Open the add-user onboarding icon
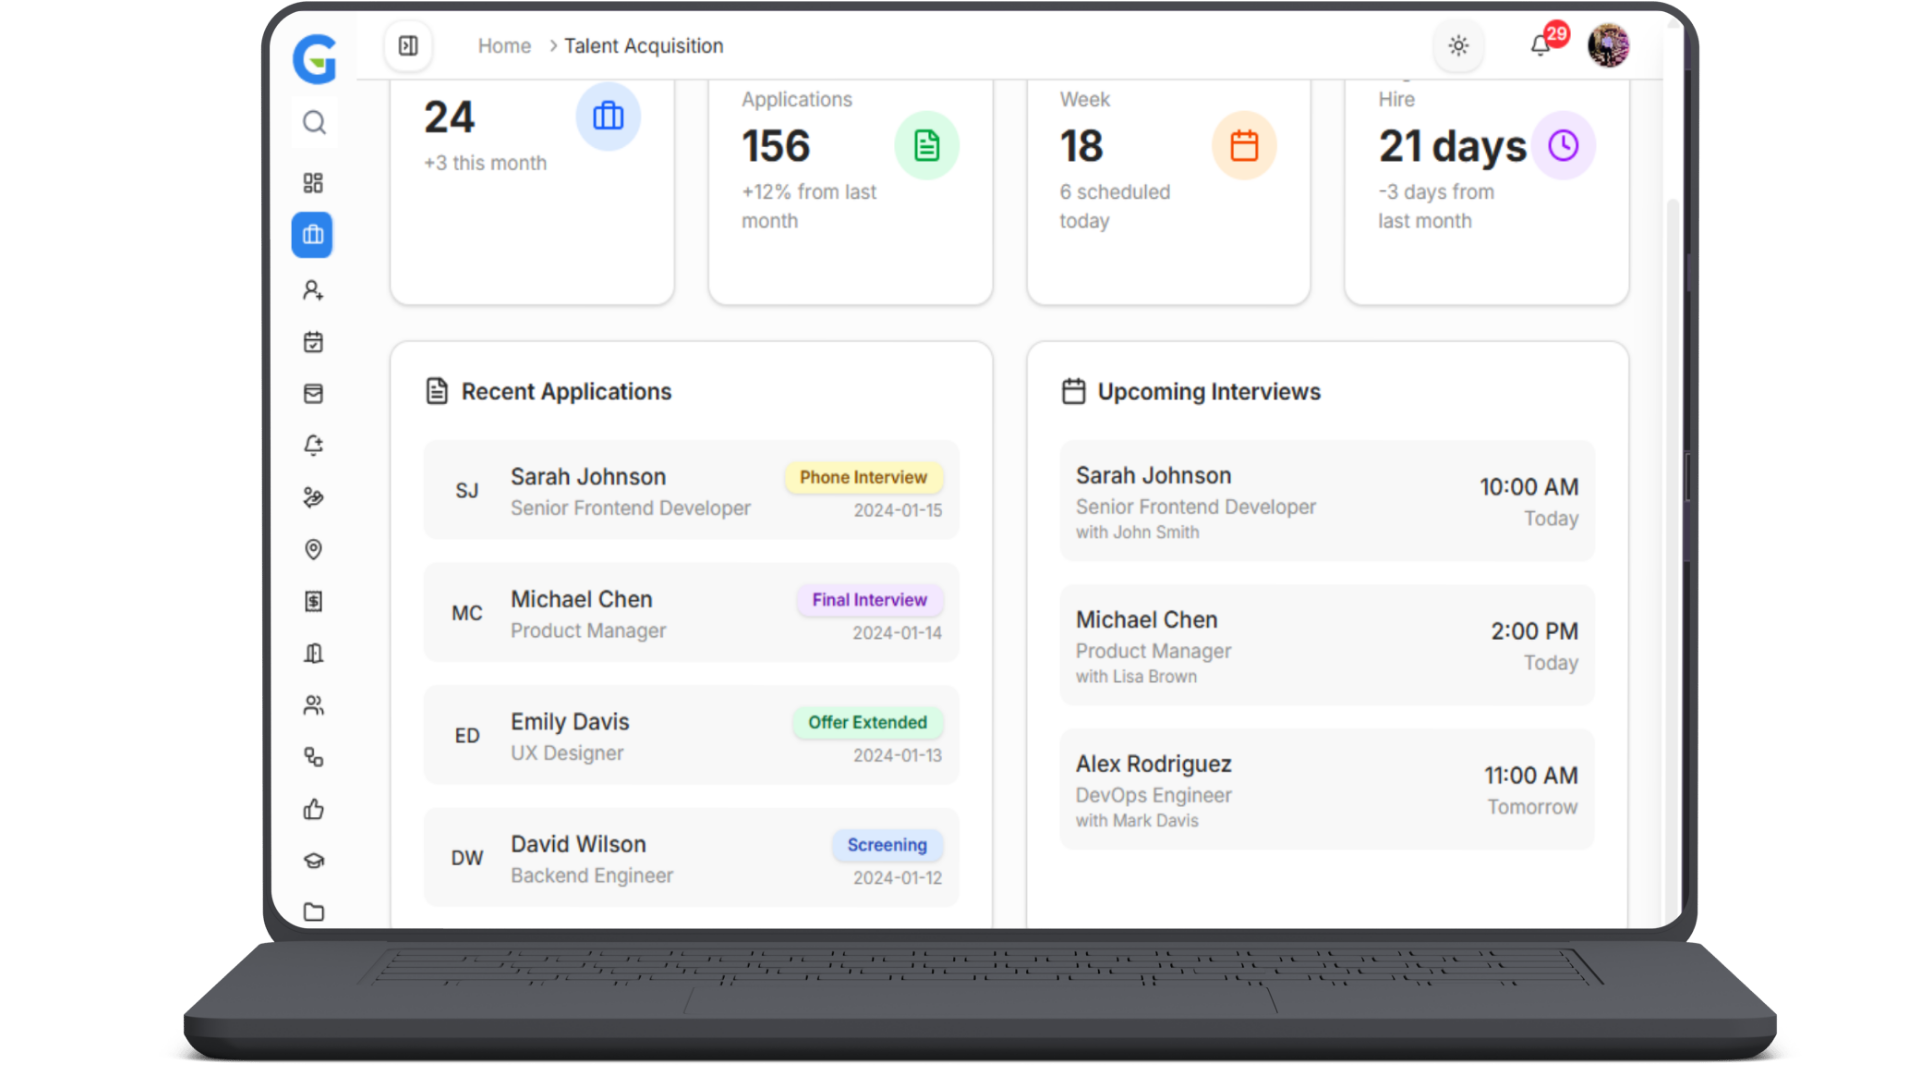 [x=313, y=290]
